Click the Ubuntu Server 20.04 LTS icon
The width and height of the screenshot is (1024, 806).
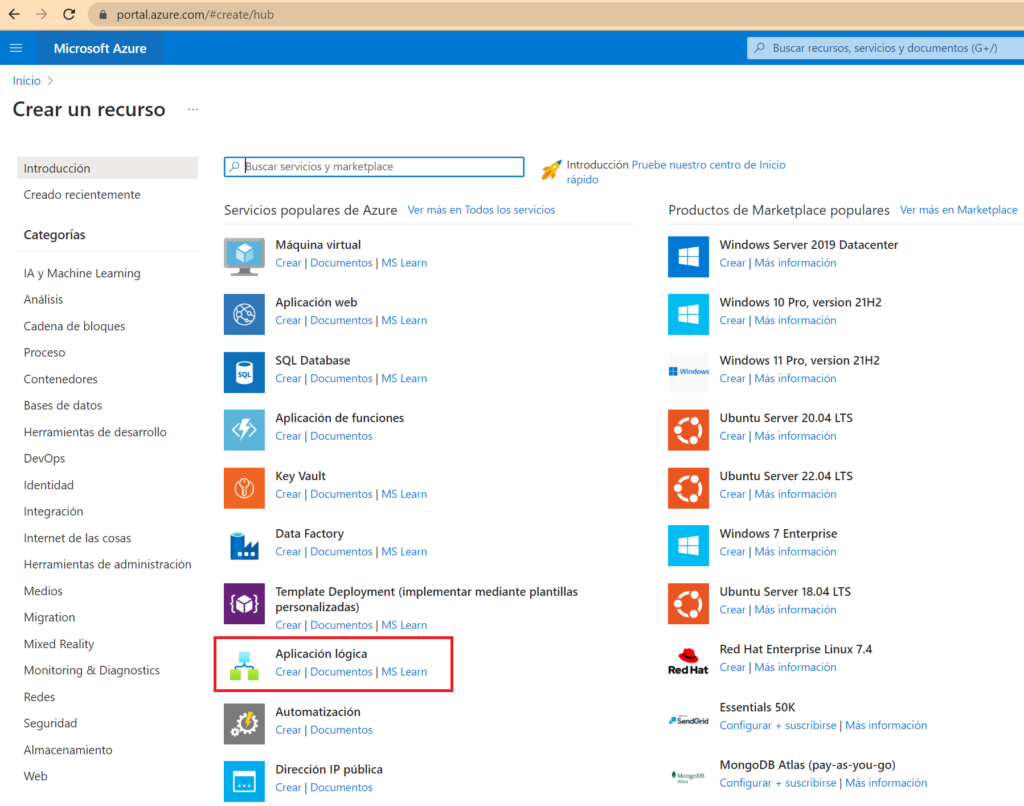(x=688, y=430)
